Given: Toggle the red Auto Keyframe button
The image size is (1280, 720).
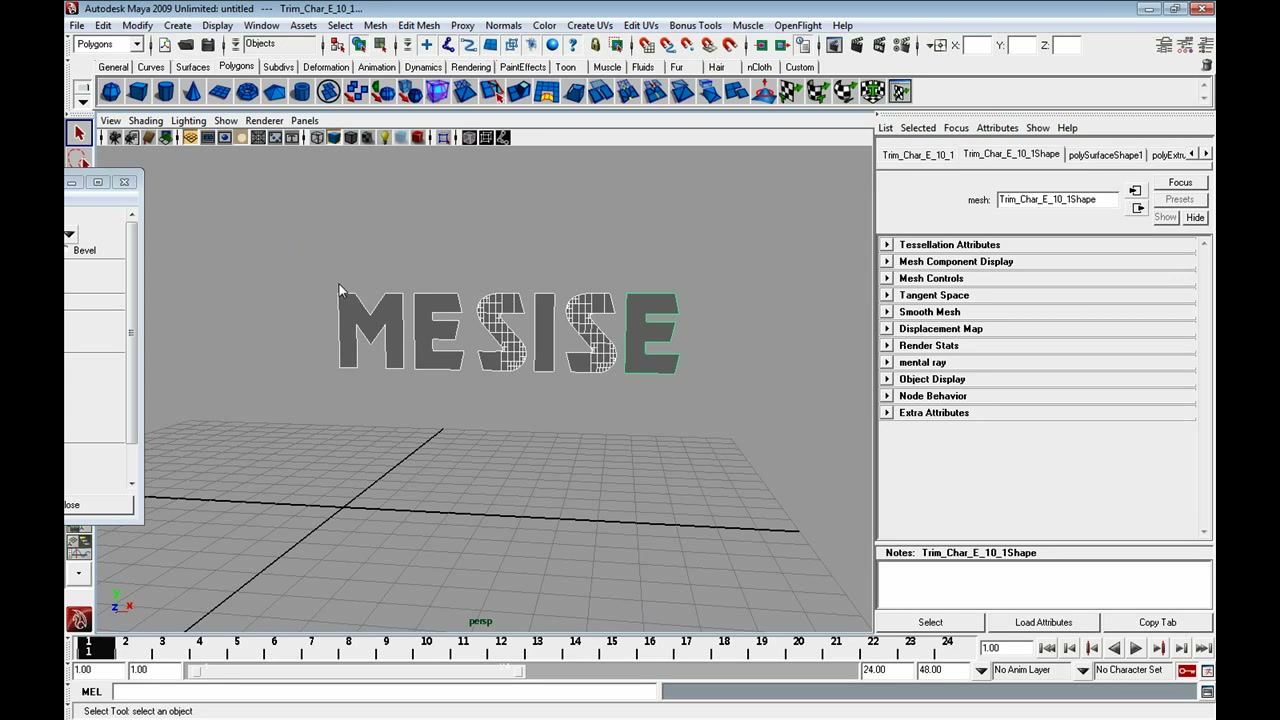Looking at the screenshot, I should (x=1187, y=670).
